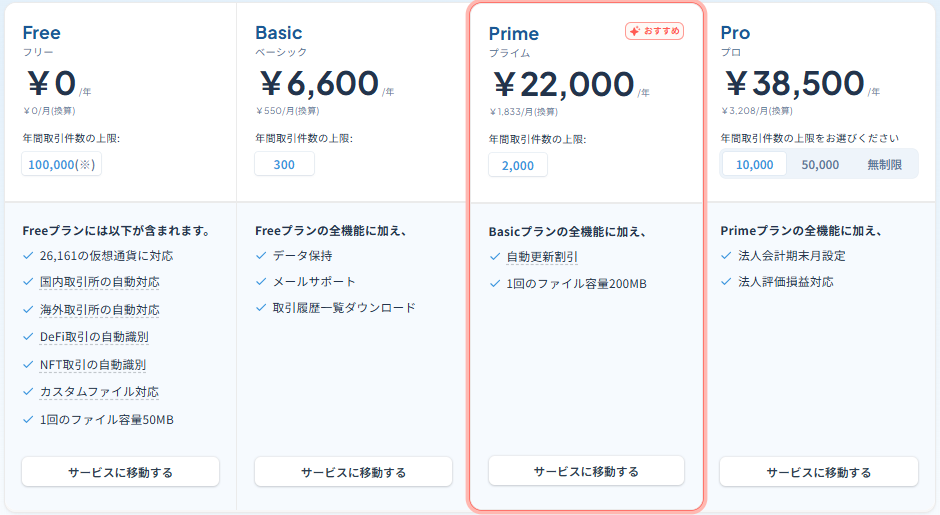Click the 300 limit box in Basic

click(284, 165)
